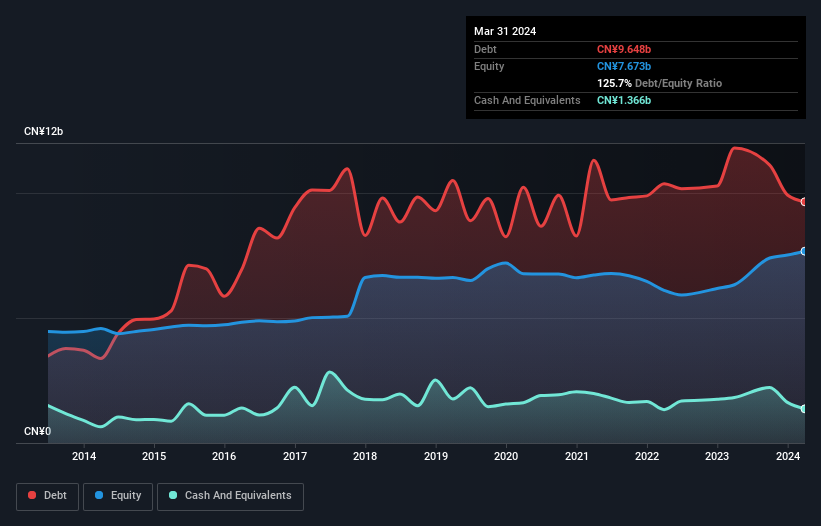The width and height of the screenshot is (821, 526).
Task: Click the 2024 x-axis label
Action: [787, 456]
